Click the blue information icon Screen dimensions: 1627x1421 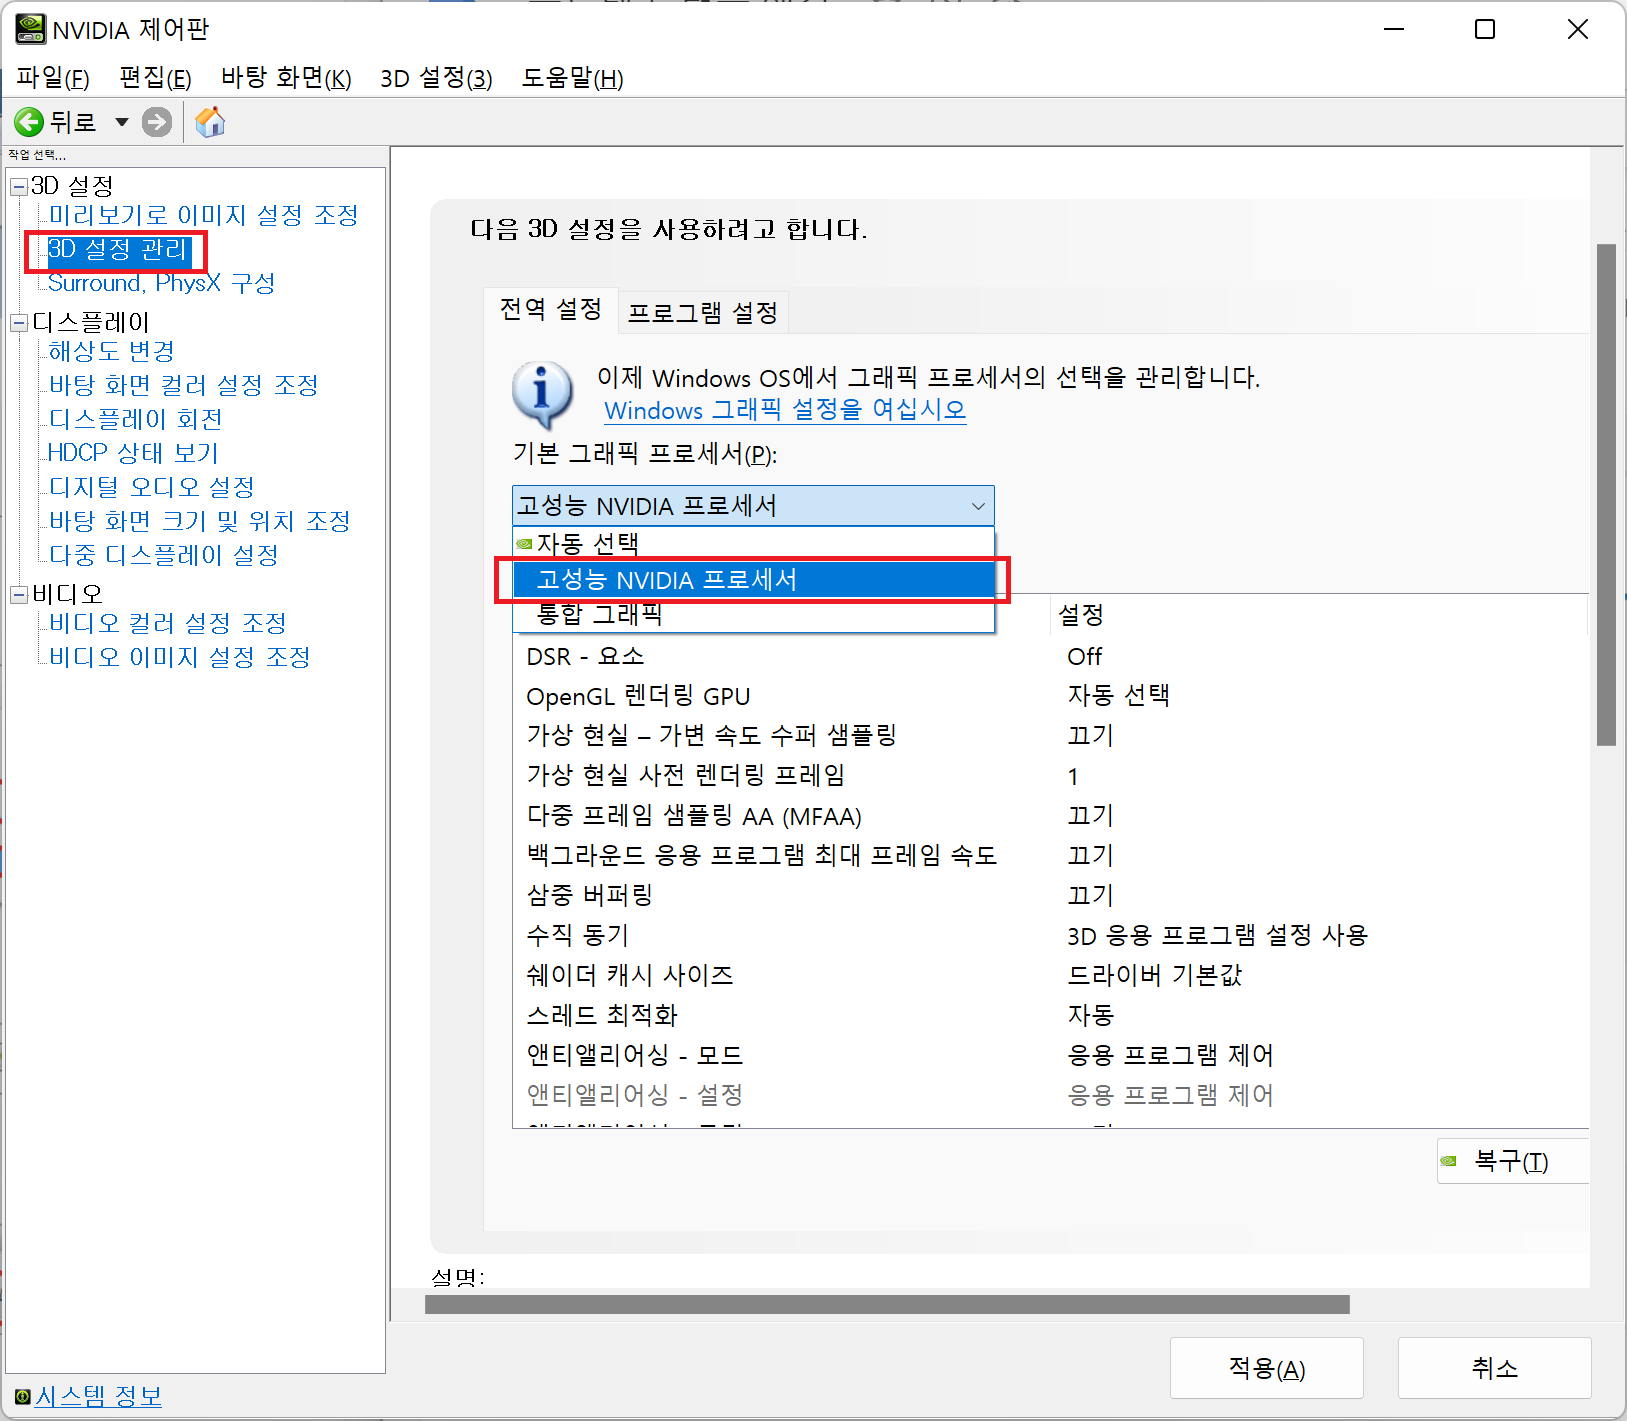coord(543,394)
